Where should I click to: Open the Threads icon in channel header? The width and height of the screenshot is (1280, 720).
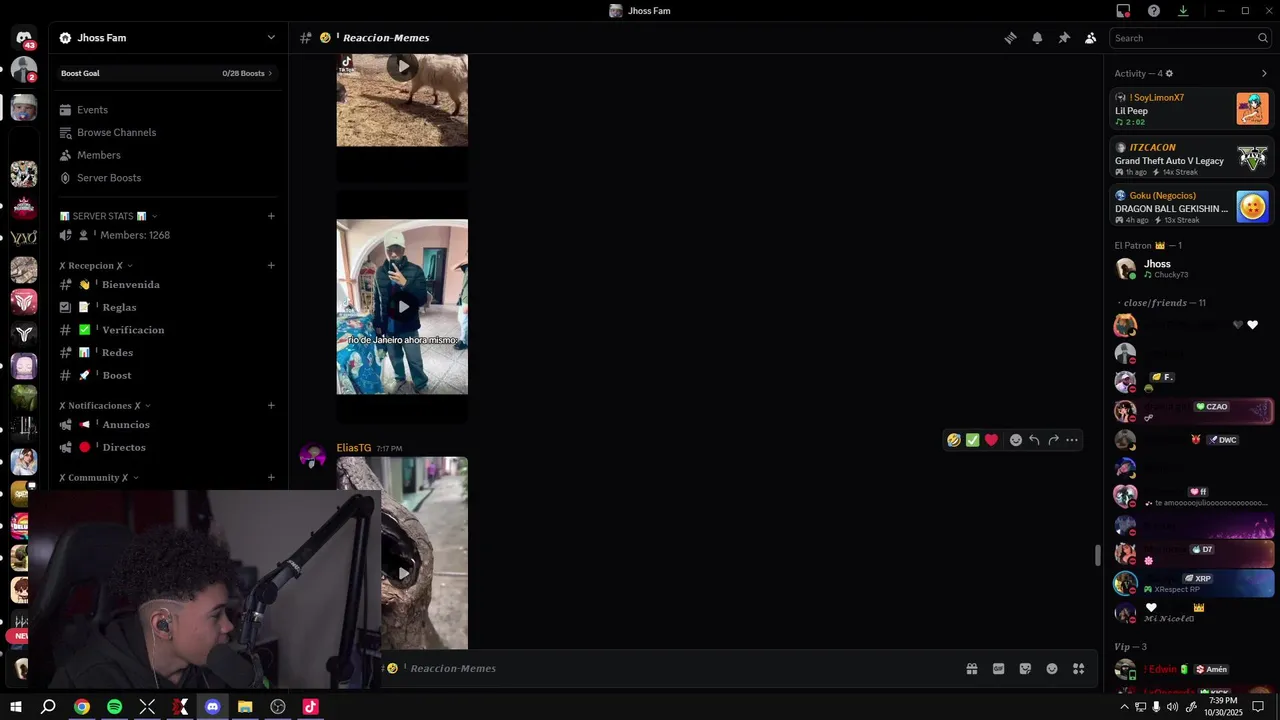[x=1010, y=38]
